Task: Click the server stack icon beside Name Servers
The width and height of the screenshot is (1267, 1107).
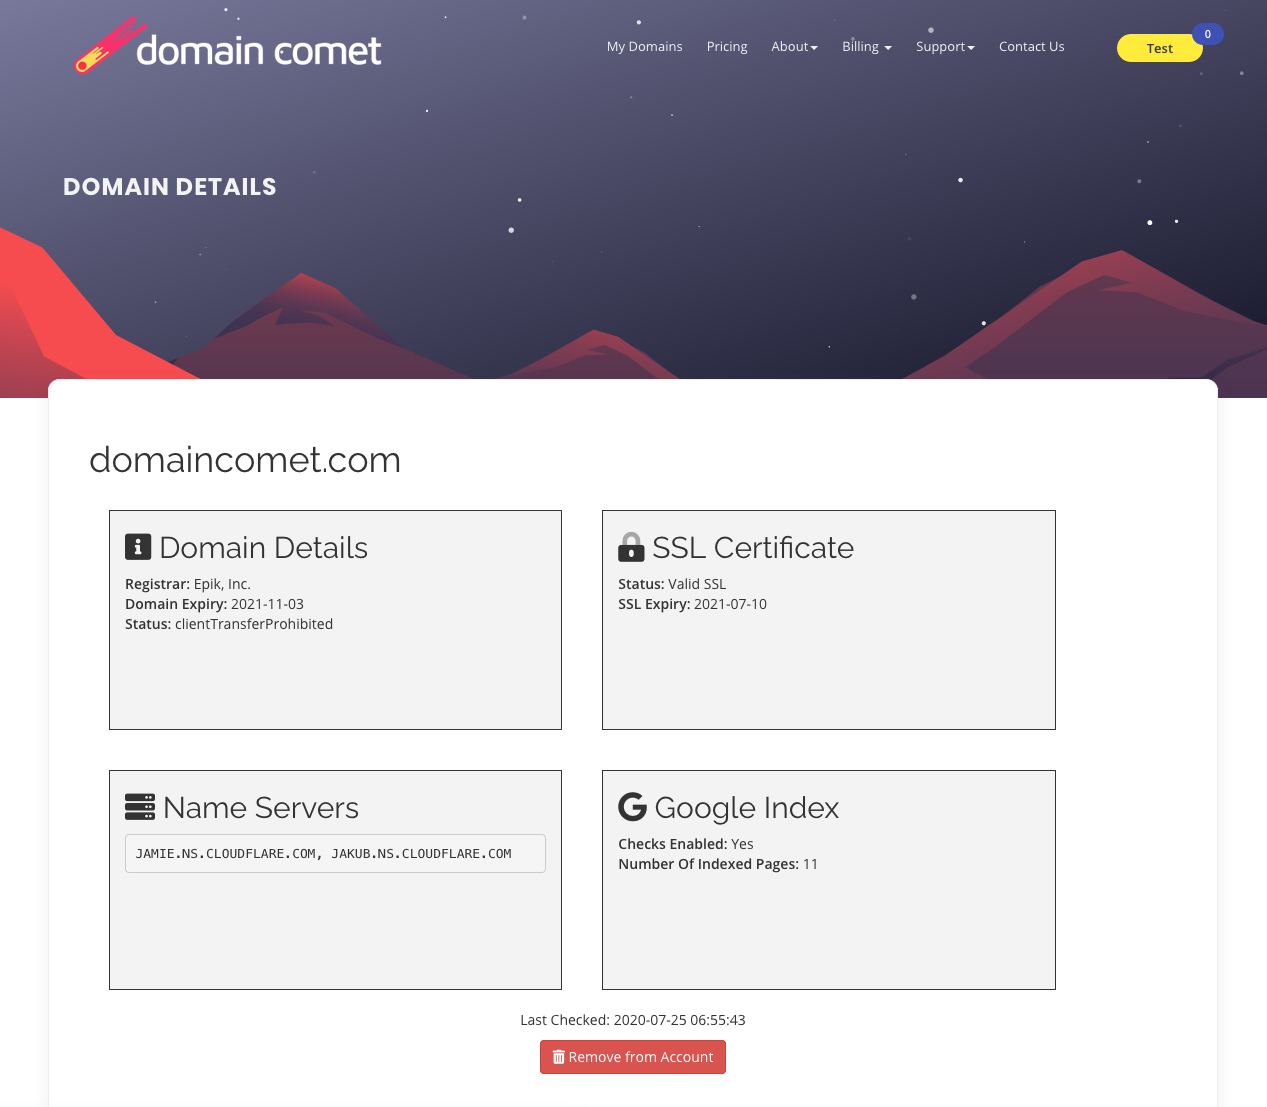Action: click(x=139, y=806)
